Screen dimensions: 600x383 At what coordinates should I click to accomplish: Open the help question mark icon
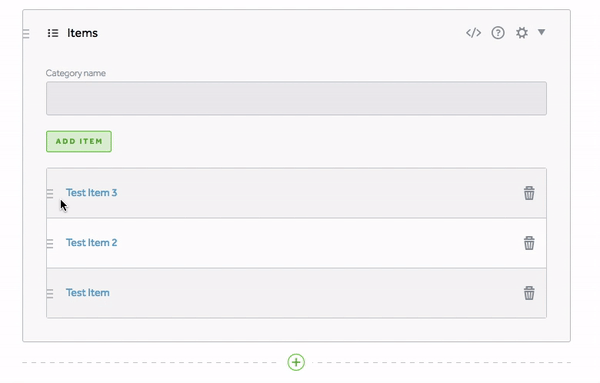(x=498, y=33)
